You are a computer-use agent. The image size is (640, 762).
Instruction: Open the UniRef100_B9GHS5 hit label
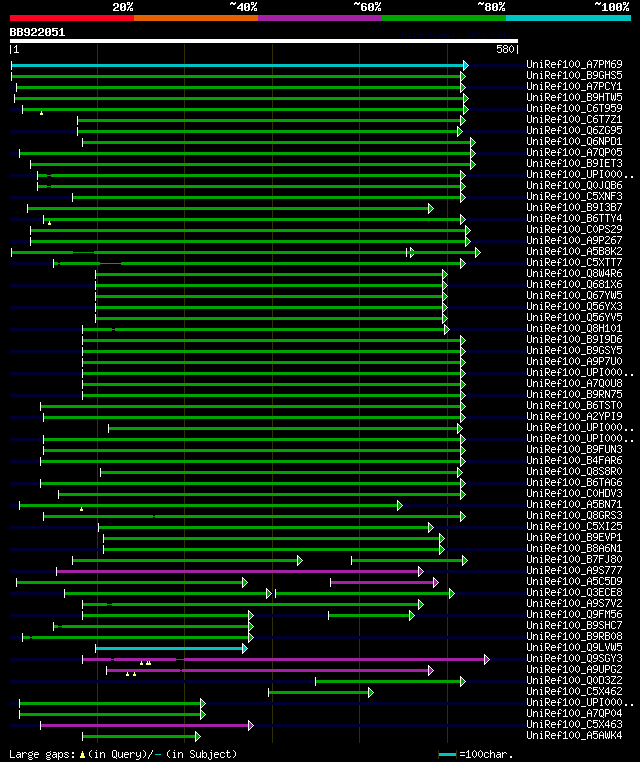(x=574, y=75)
